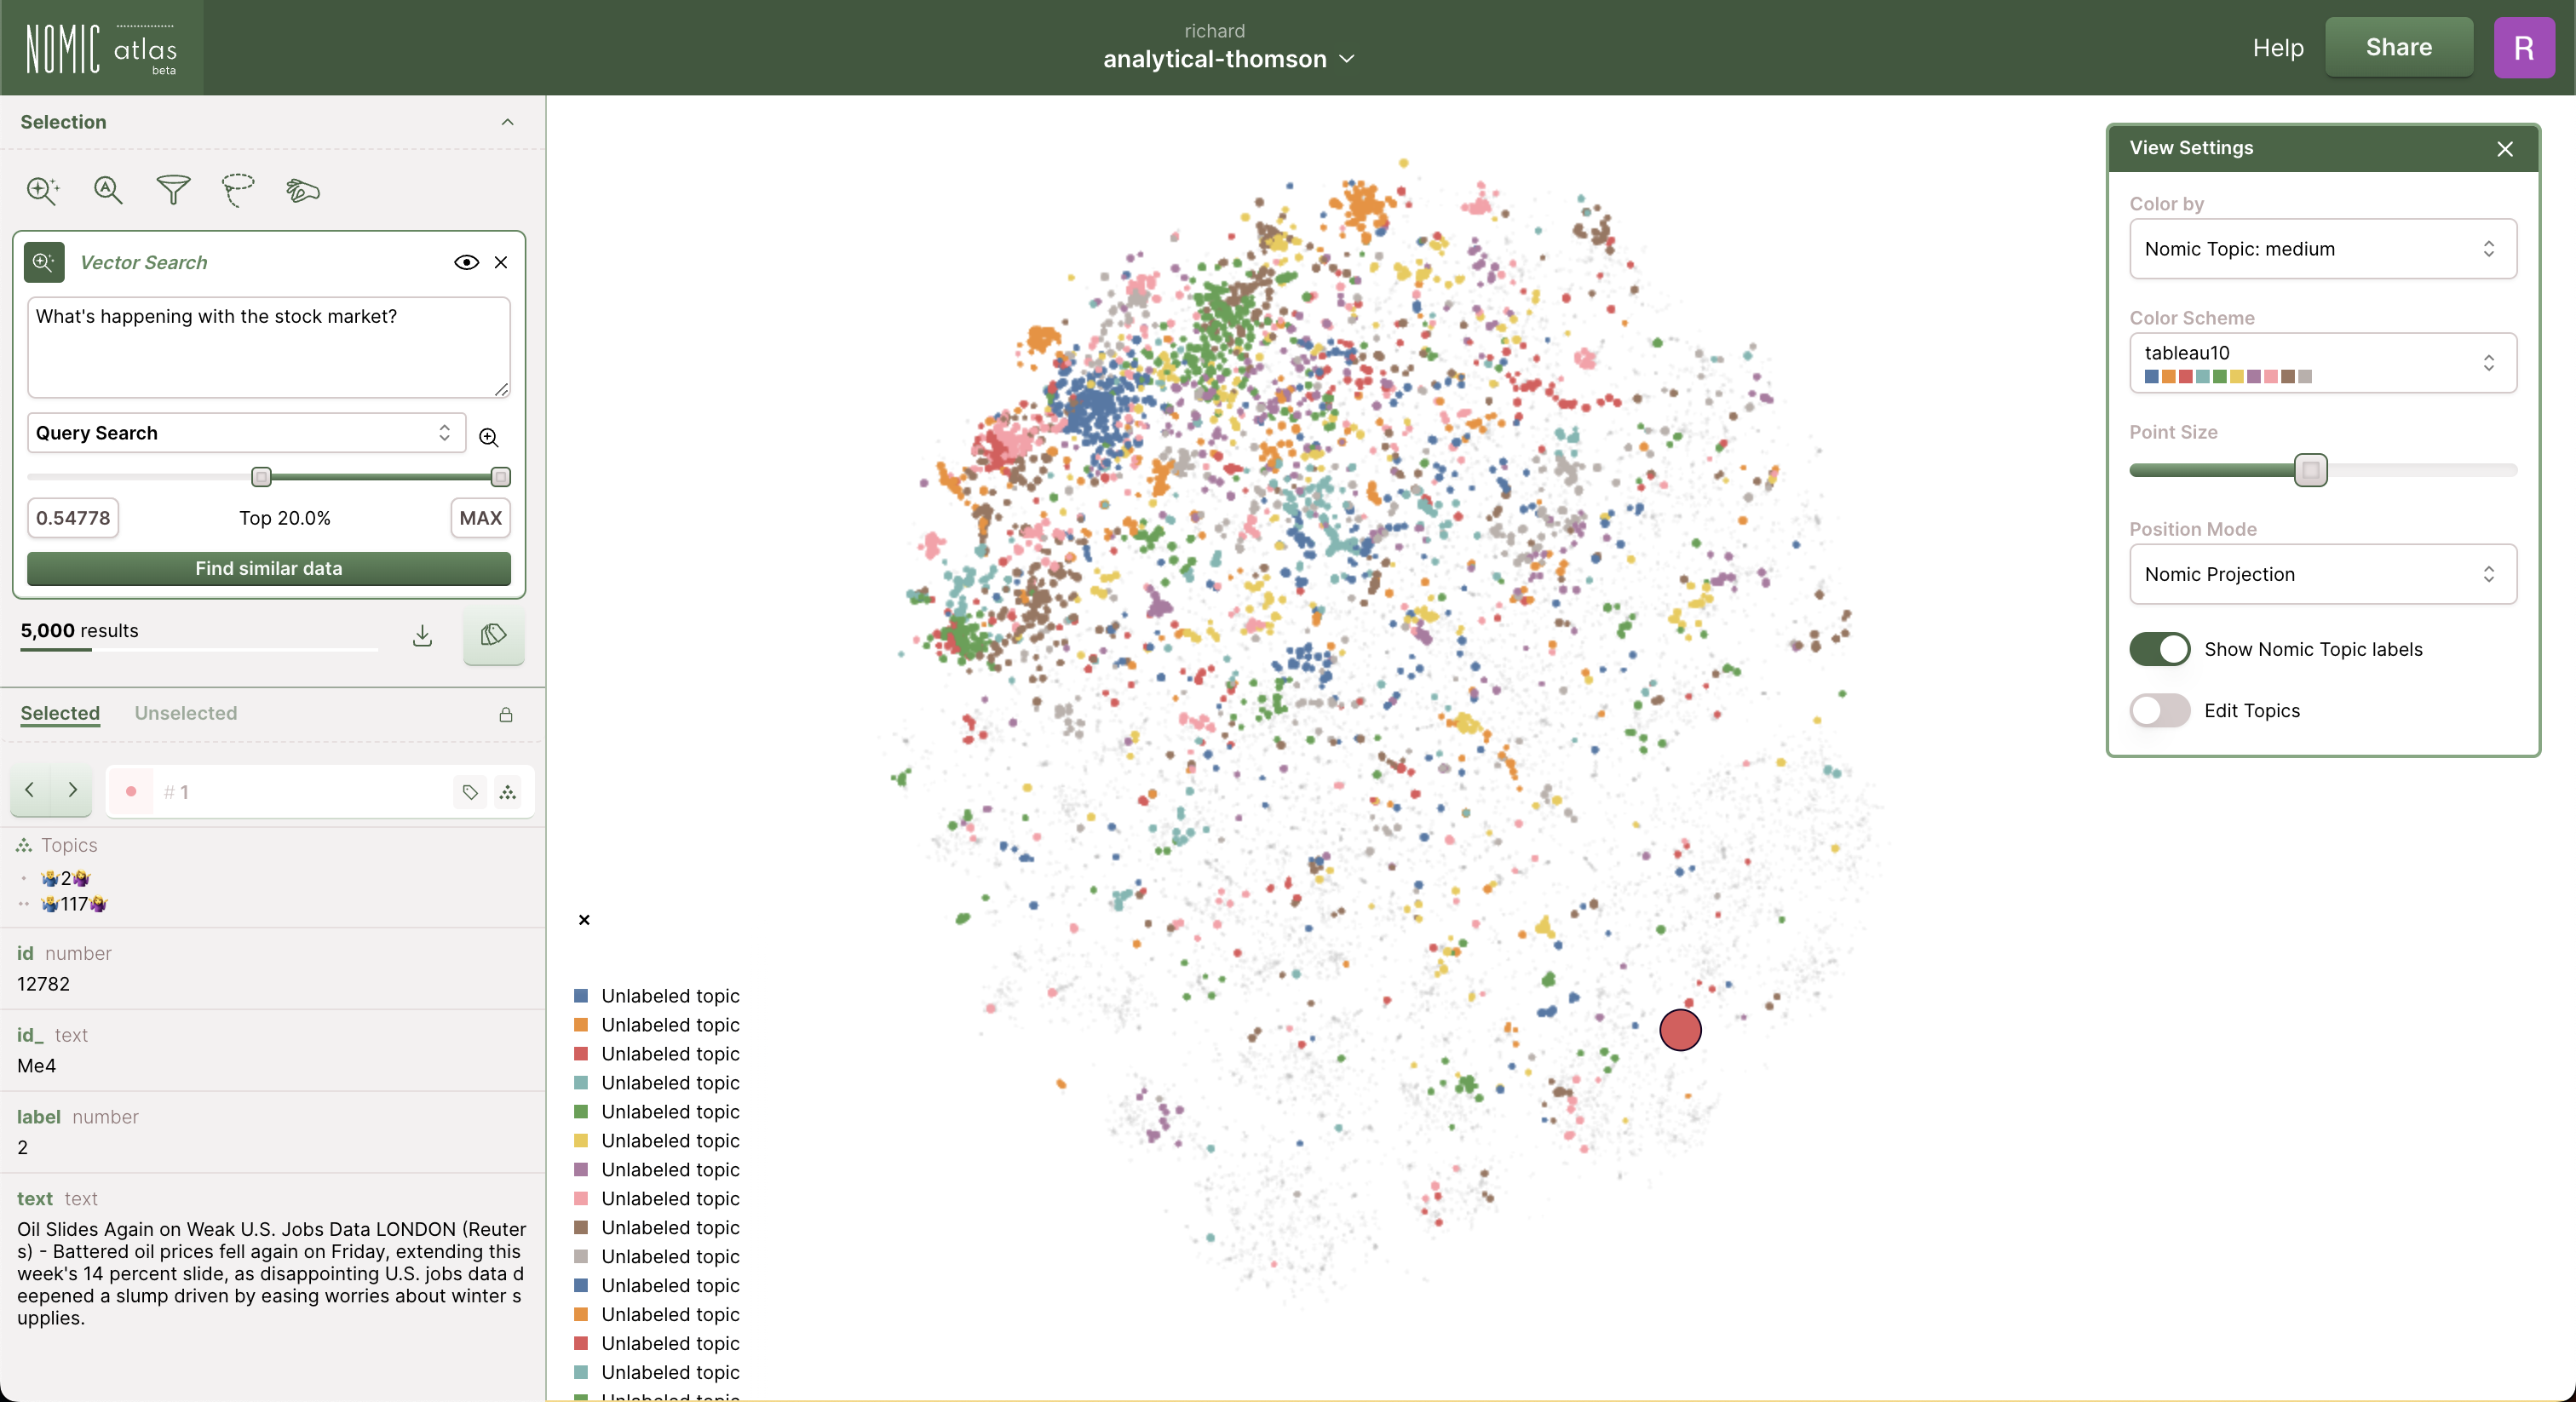Click the network/graph icon in Selection panel

tap(509, 792)
